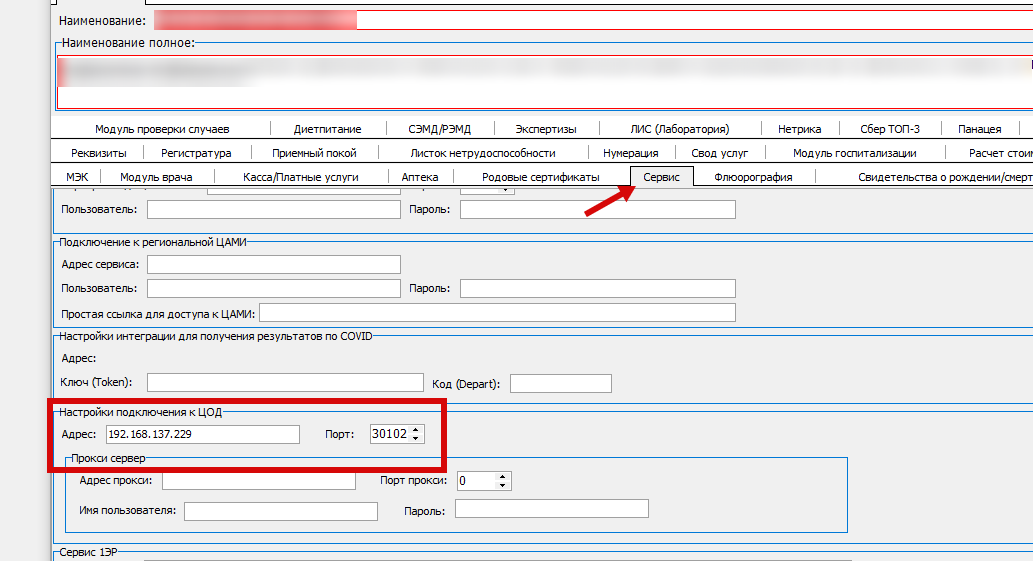
Task: Switch to the Модуль госпитализации tab
Action: [x=854, y=153]
